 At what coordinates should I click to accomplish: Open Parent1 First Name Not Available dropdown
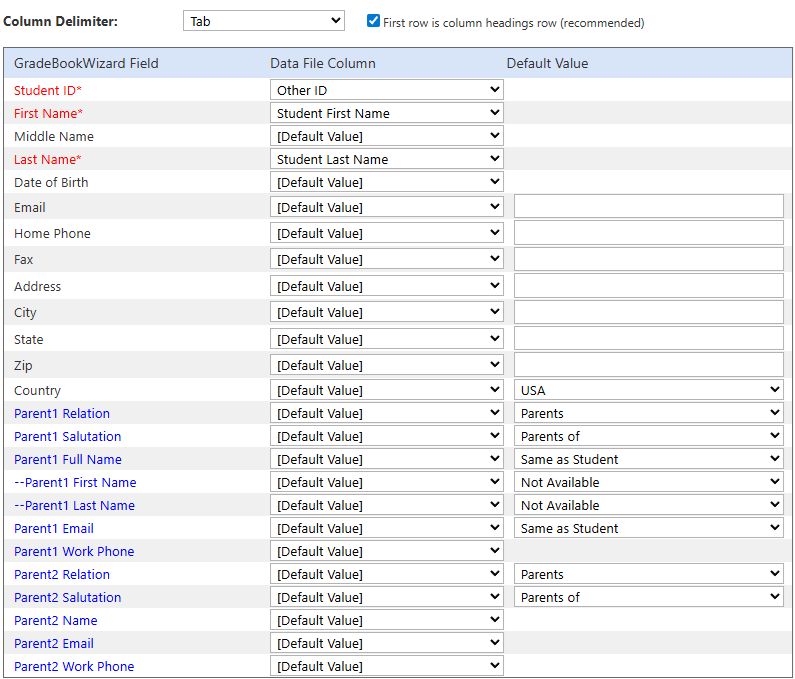pos(648,482)
